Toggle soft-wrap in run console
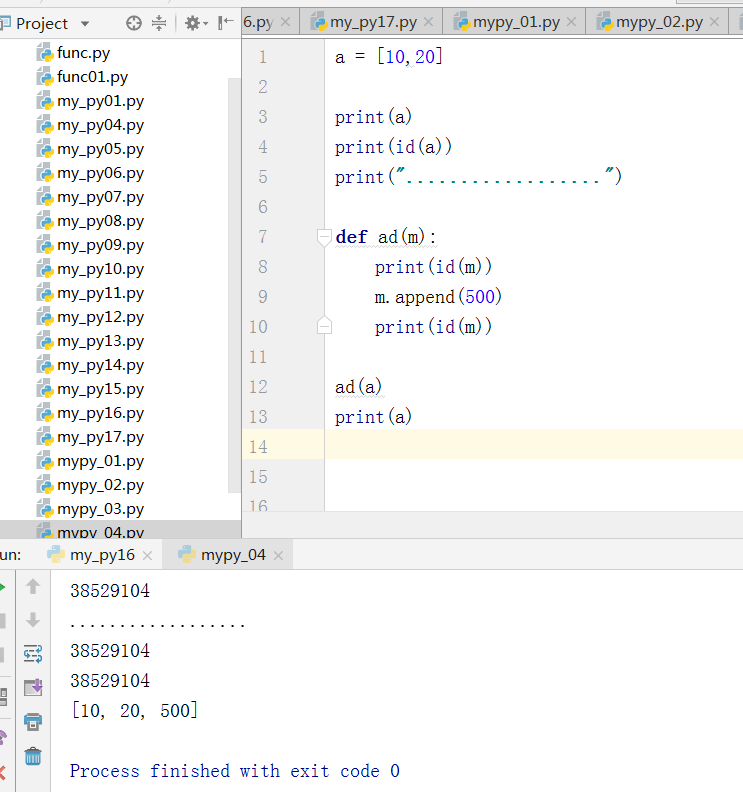This screenshot has height=792, width=743. click(33, 654)
